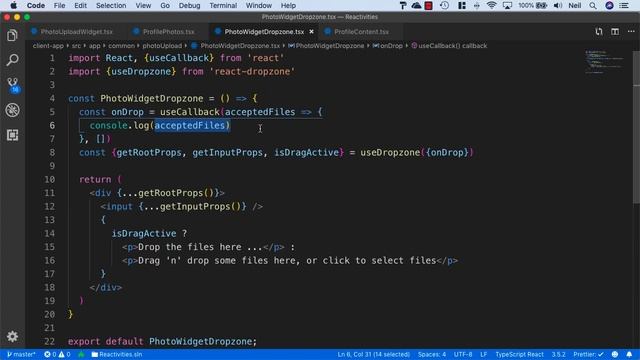Image resolution: width=640 pixels, height=360 pixels.
Task: Open the Terminal menu
Action: [x=223, y=5]
